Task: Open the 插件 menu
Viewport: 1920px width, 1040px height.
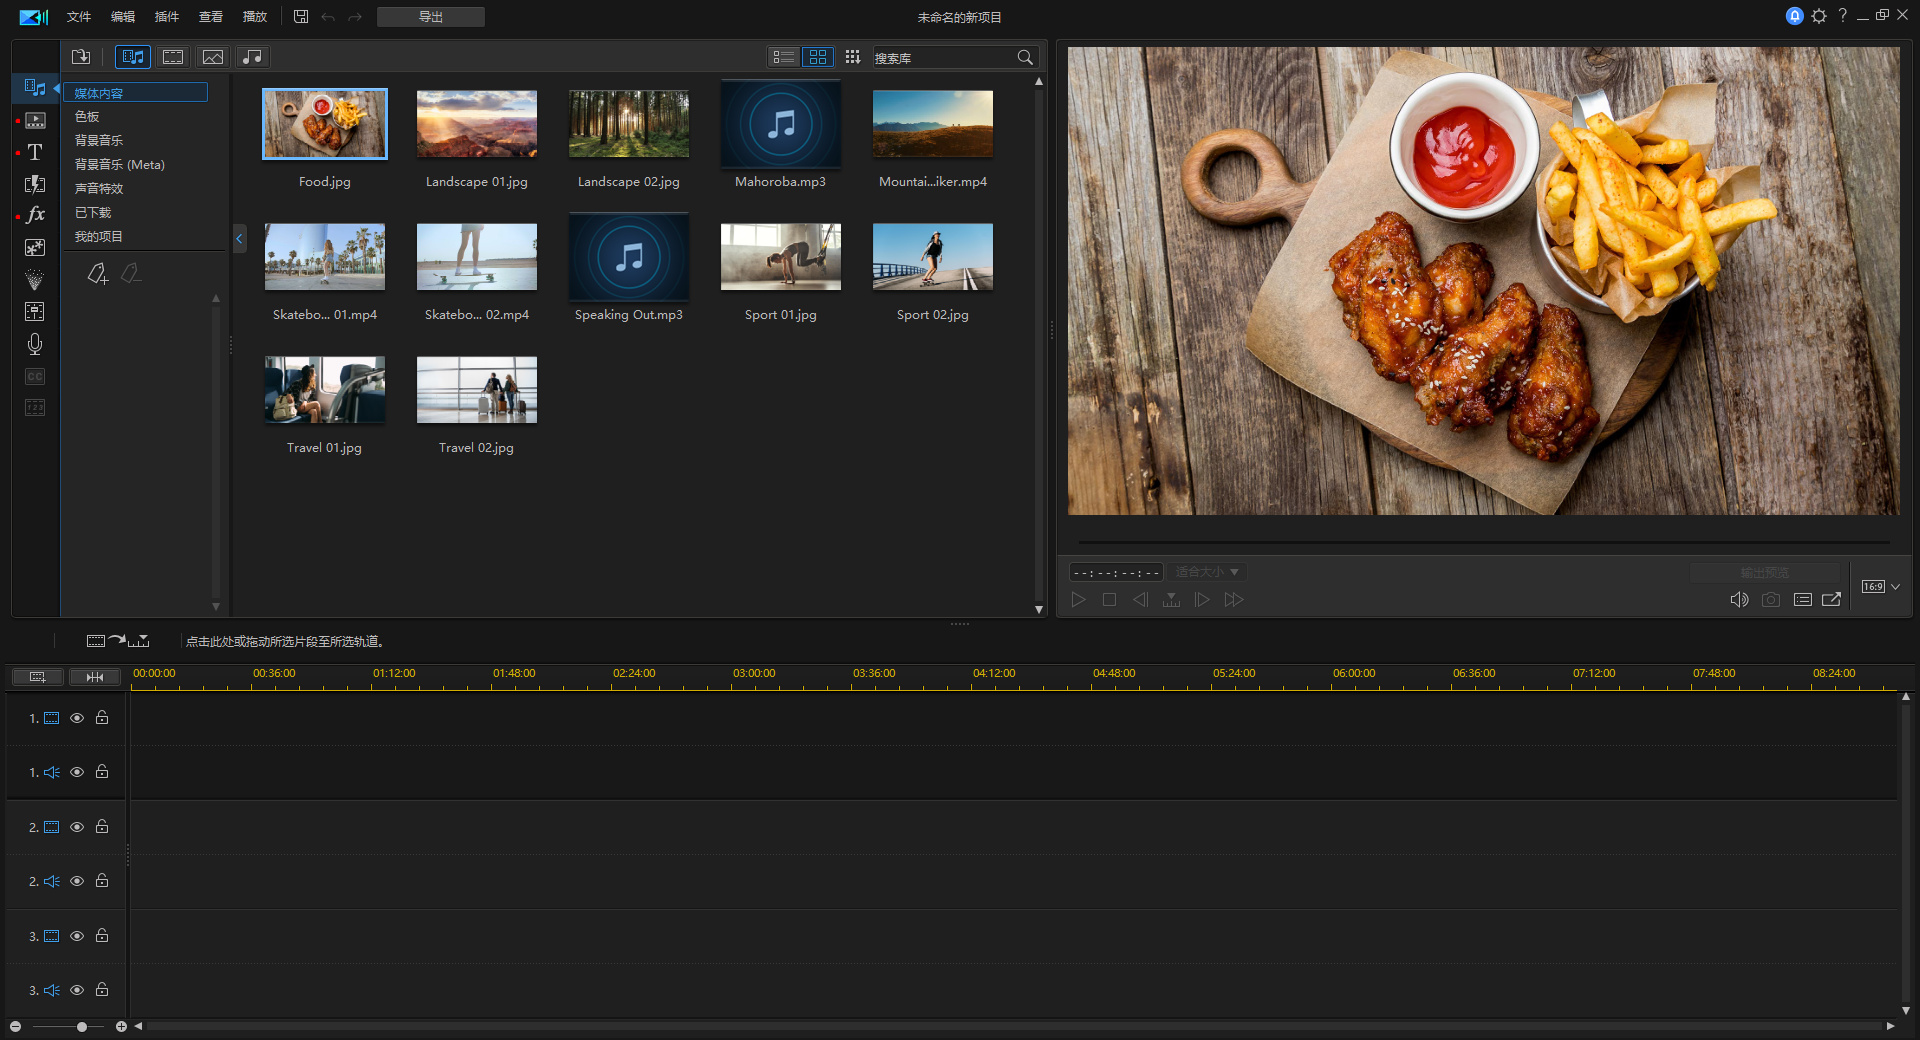Action: [167, 17]
